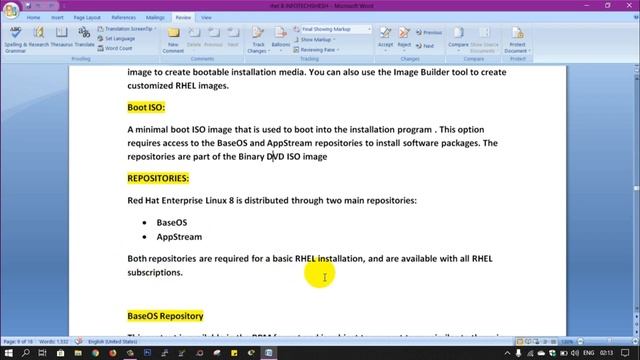Viewport: 640px width, 360px height.
Task: Select the Review tab
Action: pos(183,18)
